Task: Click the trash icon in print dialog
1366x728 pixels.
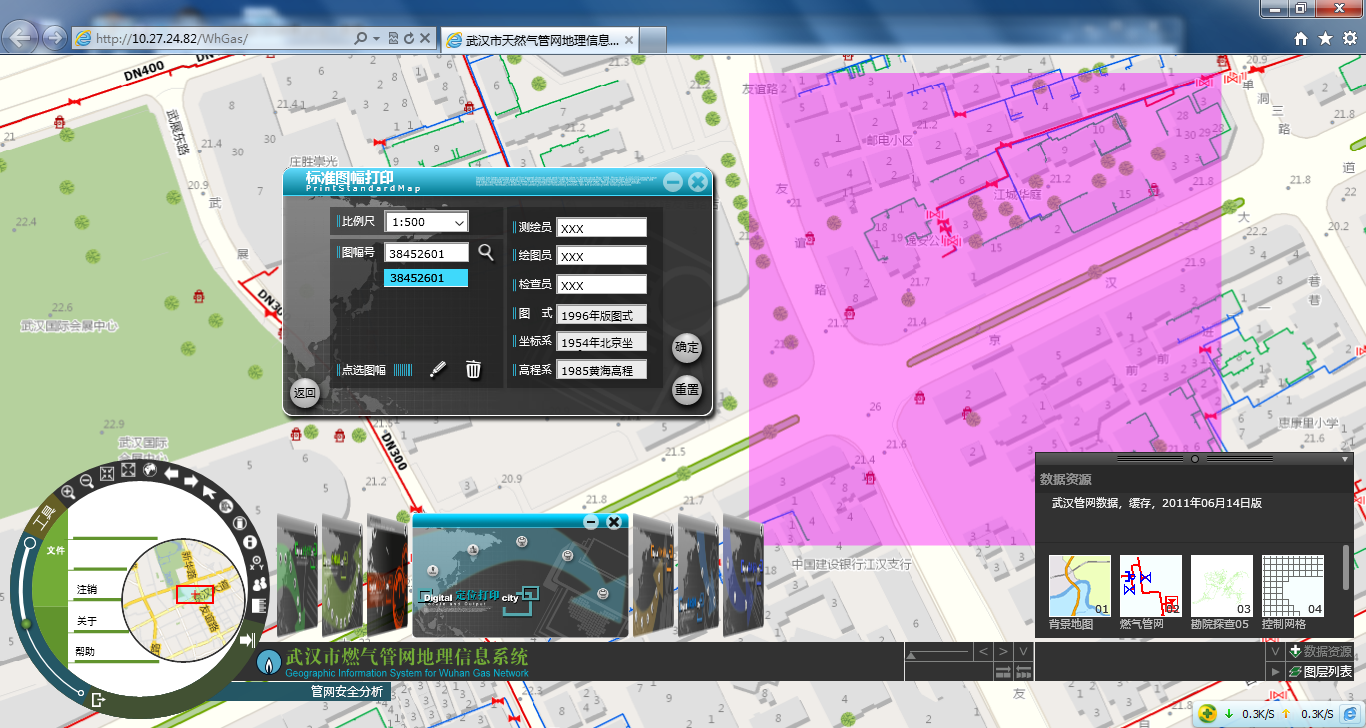Action: [x=473, y=370]
